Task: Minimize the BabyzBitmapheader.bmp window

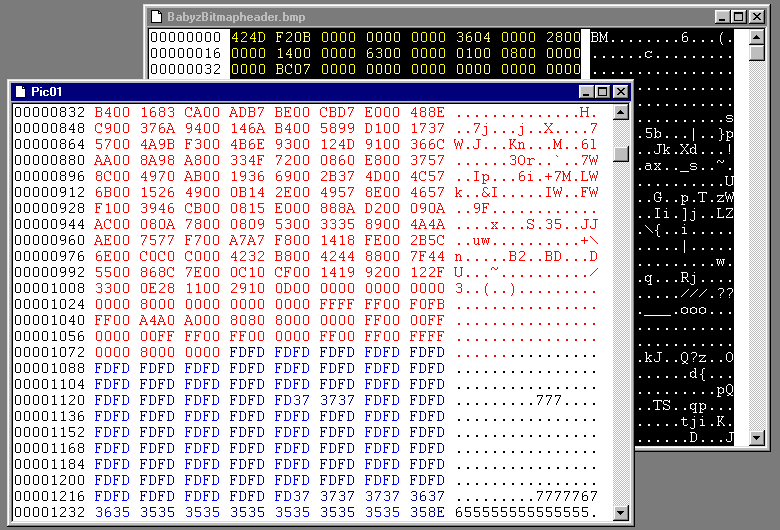Action: [722, 17]
